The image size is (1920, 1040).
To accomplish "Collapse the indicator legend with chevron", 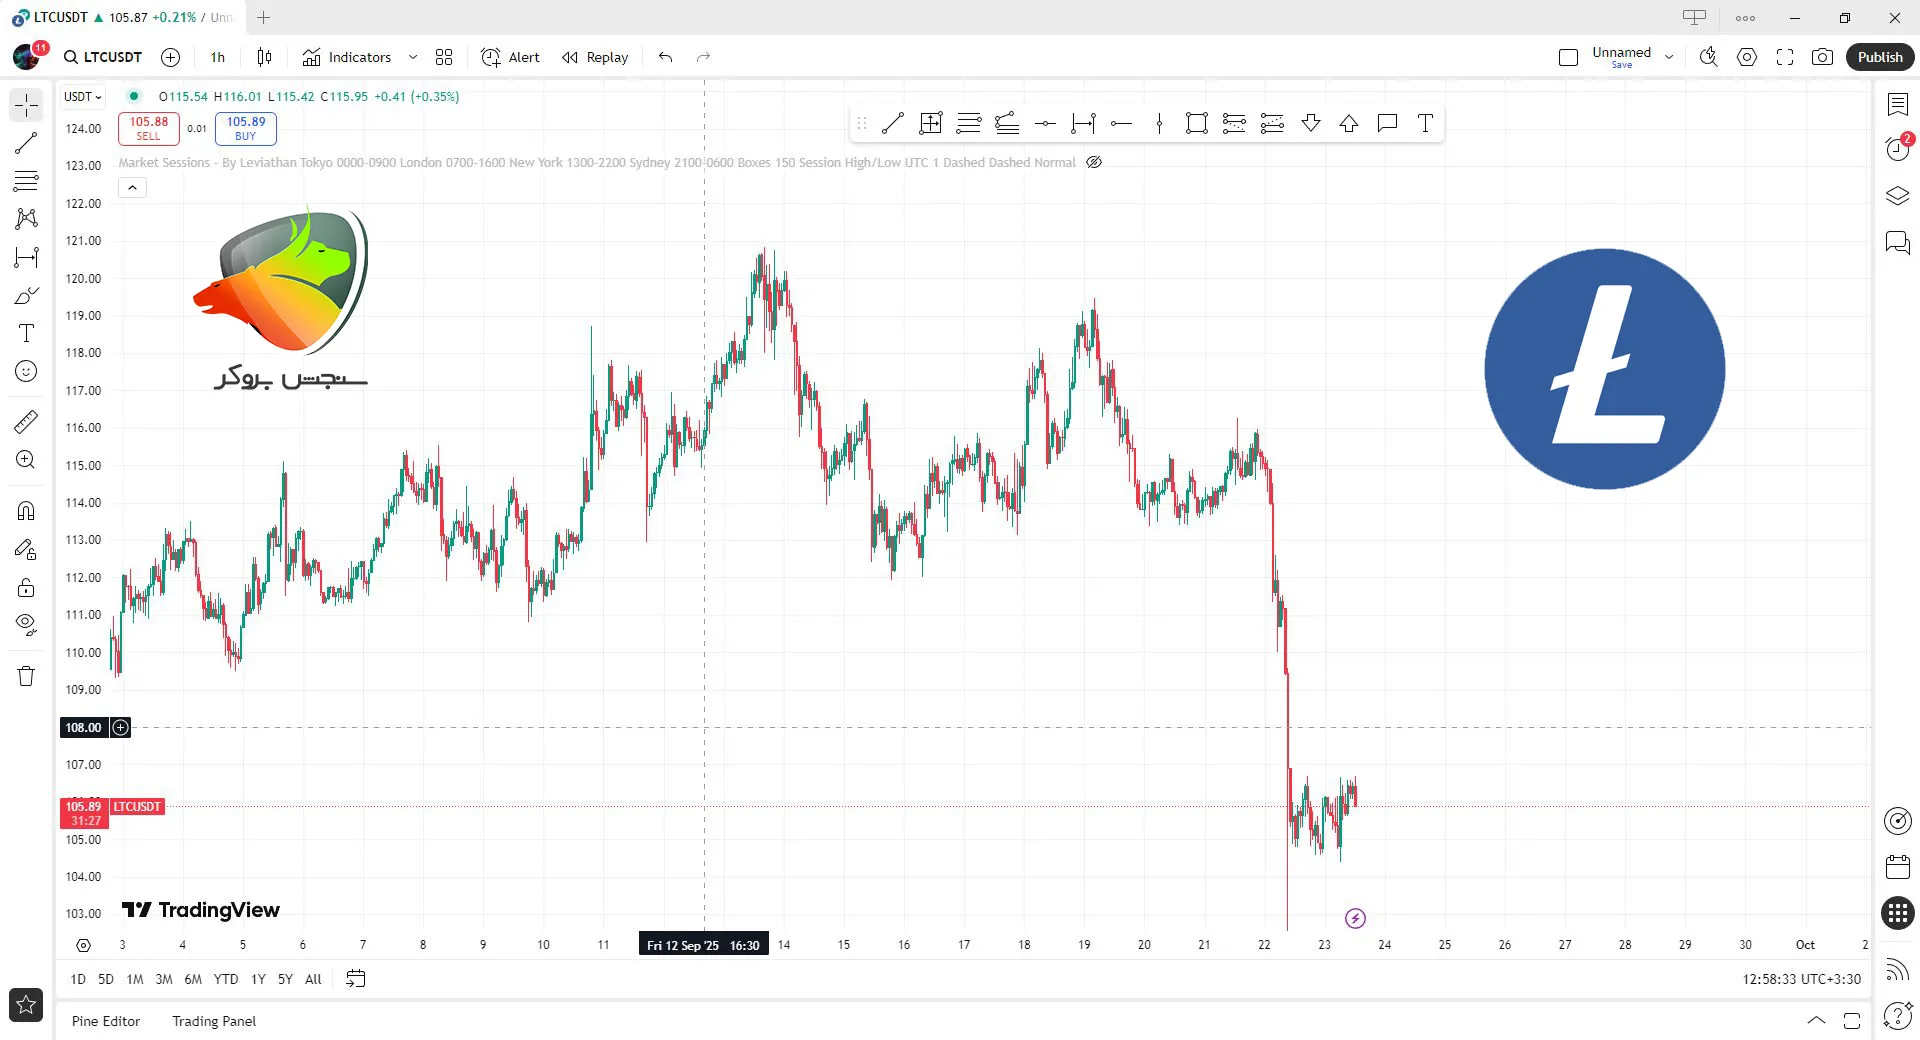I will (132, 188).
